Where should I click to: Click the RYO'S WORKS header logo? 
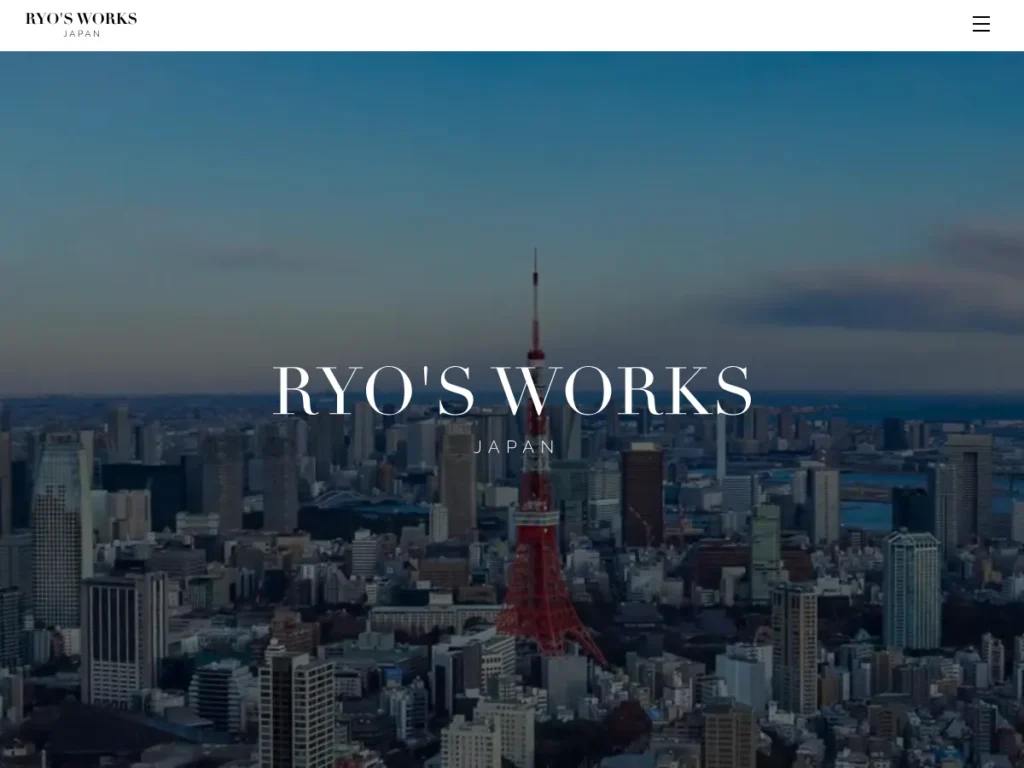point(82,25)
